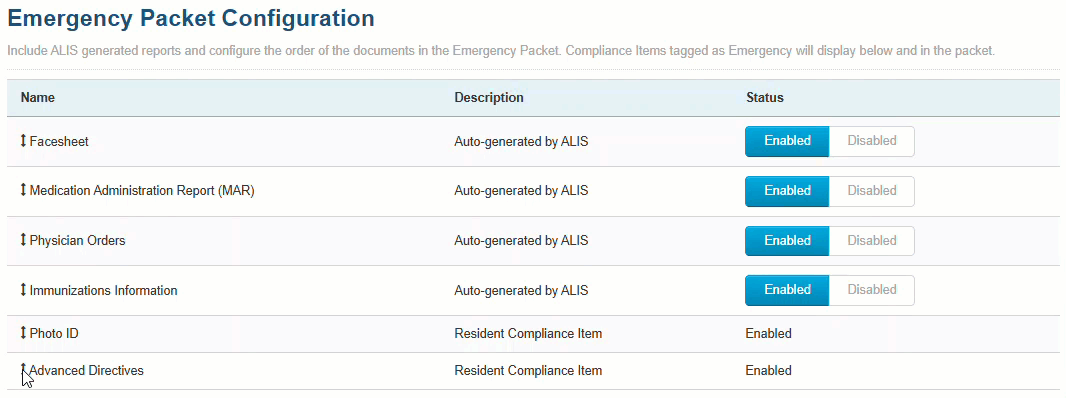Click Enabled for Immunizations Information
Image resolution: width=1066 pixels, height=398 pixels.
[x=787, y=291]
